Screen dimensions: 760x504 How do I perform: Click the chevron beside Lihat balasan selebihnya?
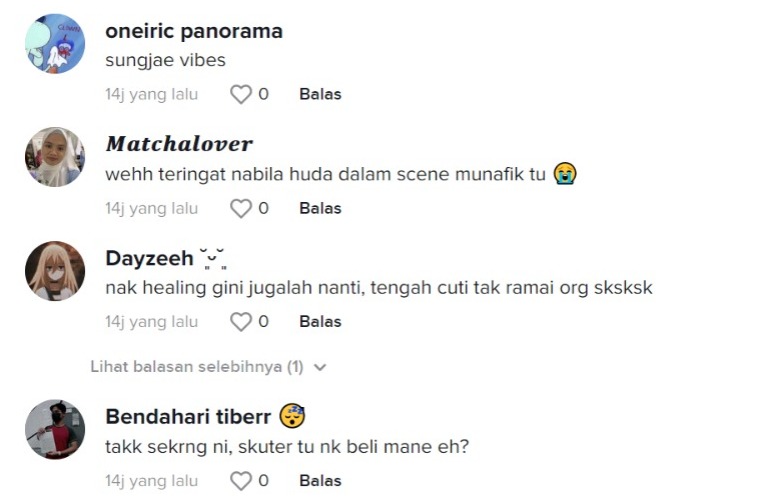(320, 367)
